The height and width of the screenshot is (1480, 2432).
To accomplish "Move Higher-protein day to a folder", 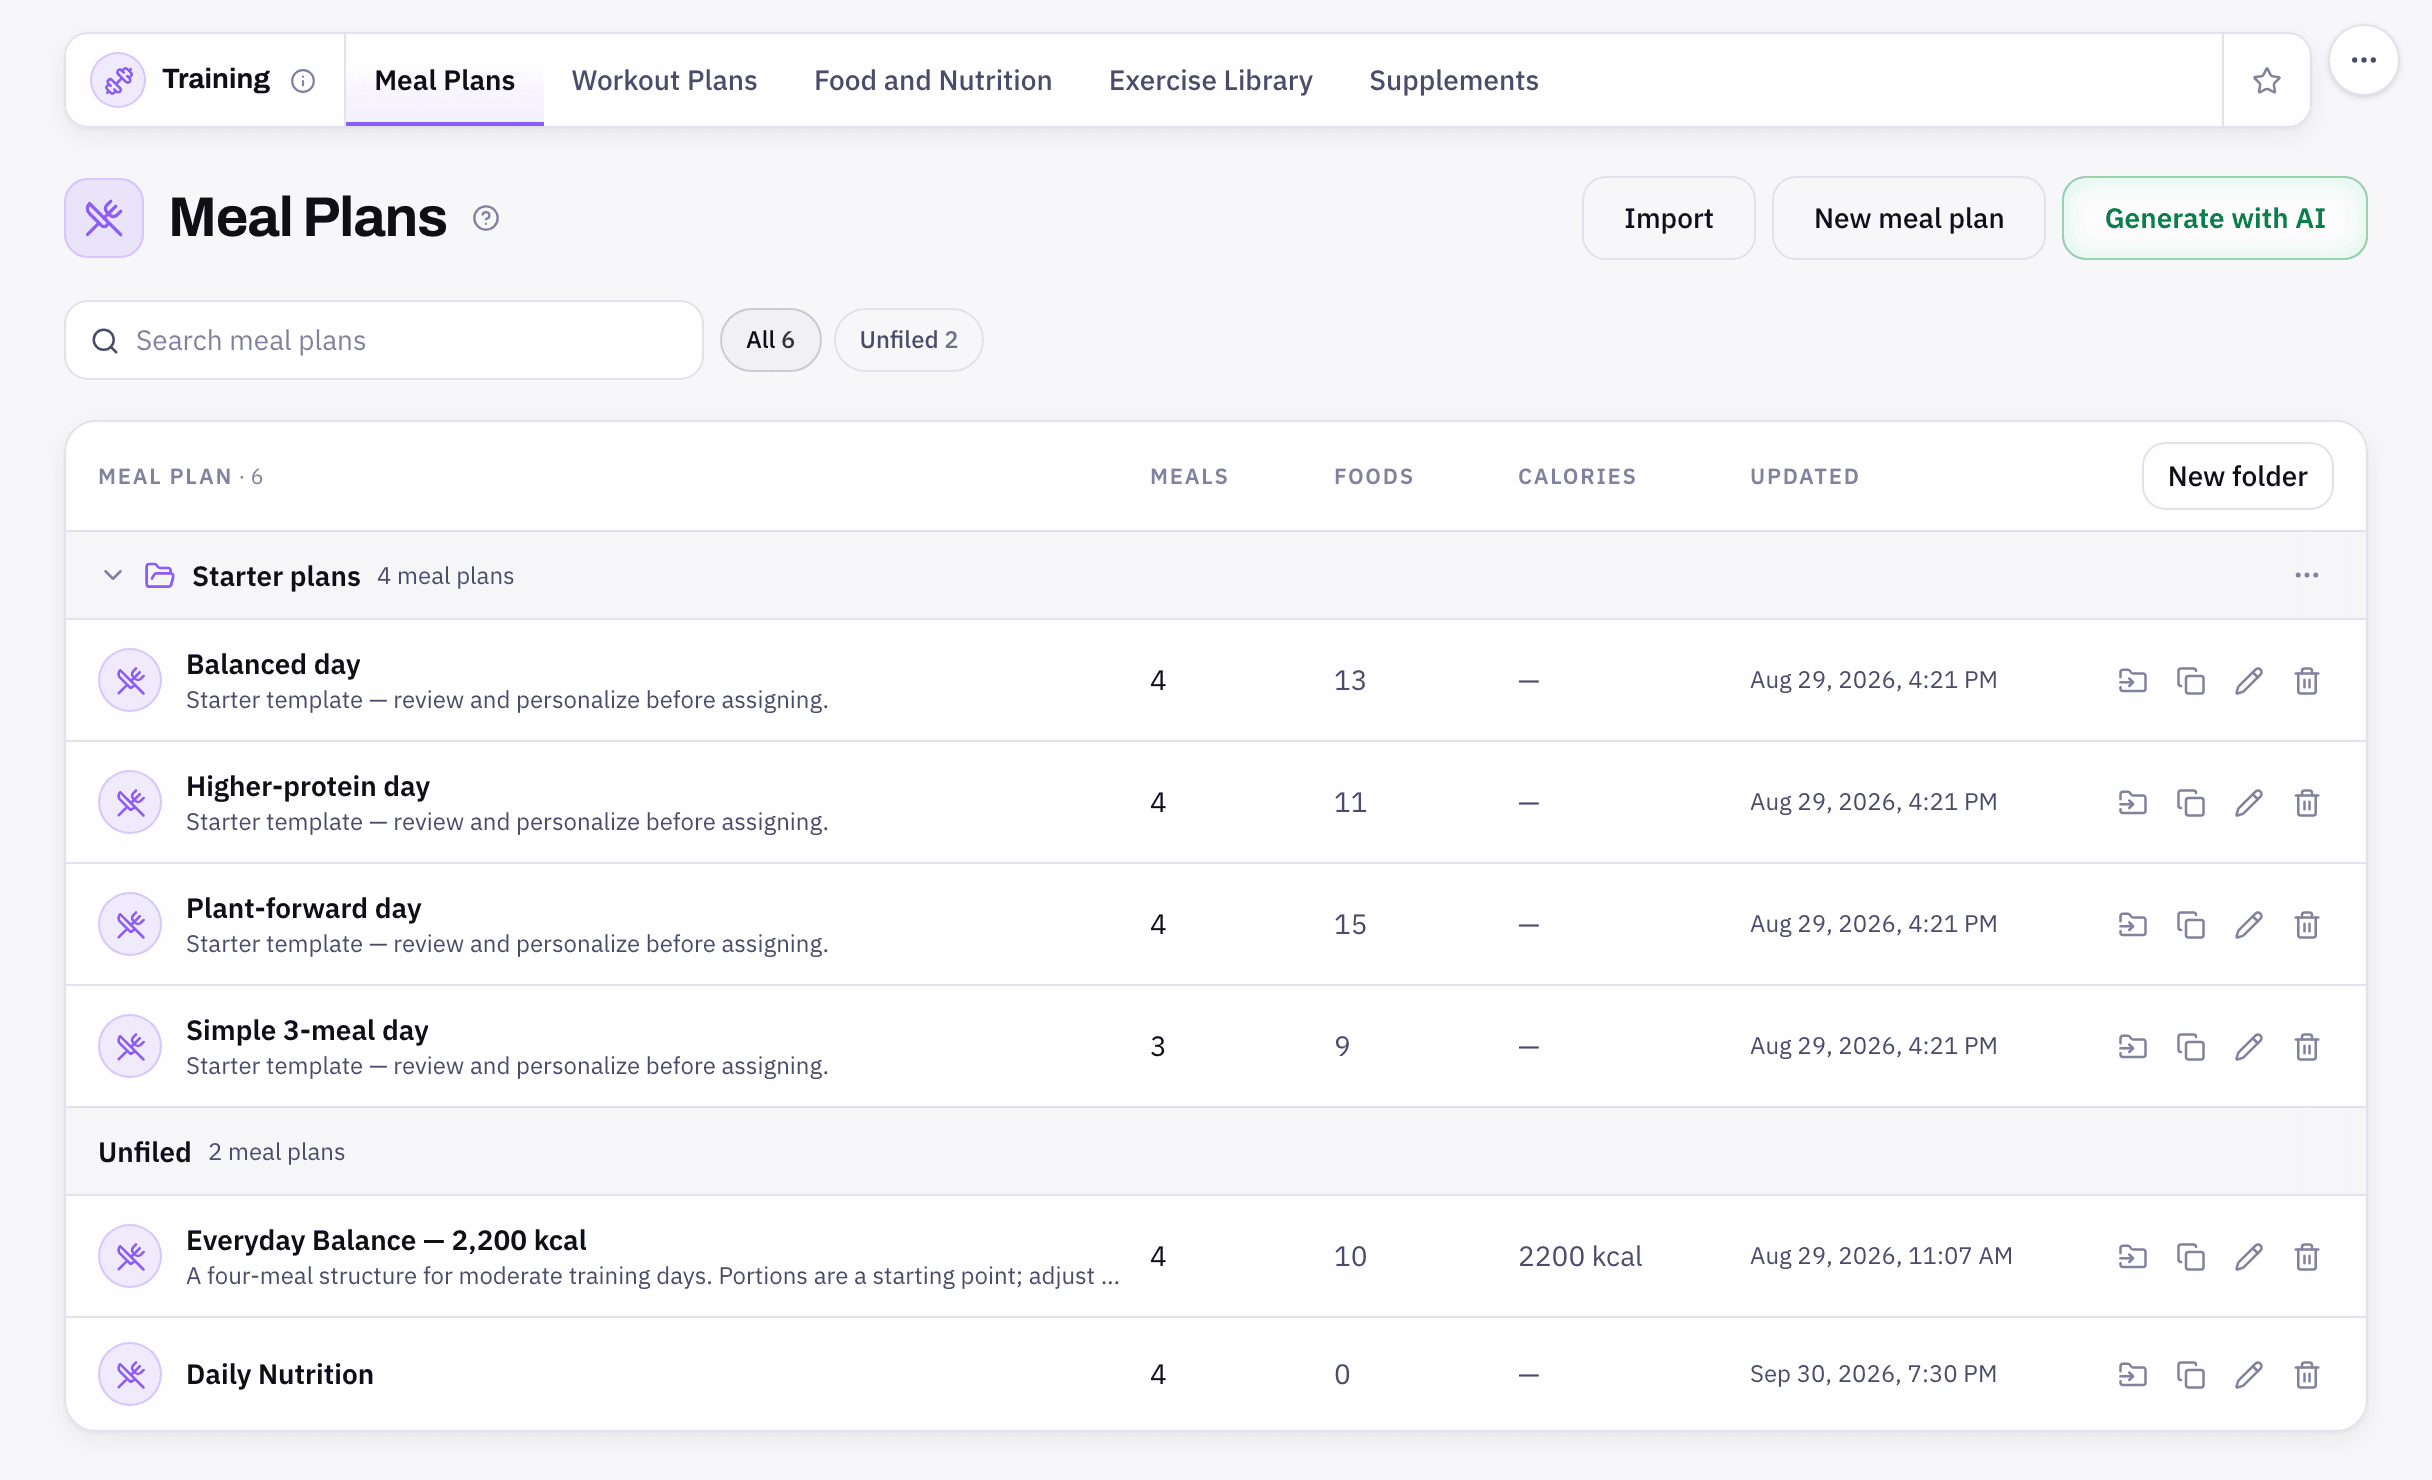I will [x=2133, y=802].
